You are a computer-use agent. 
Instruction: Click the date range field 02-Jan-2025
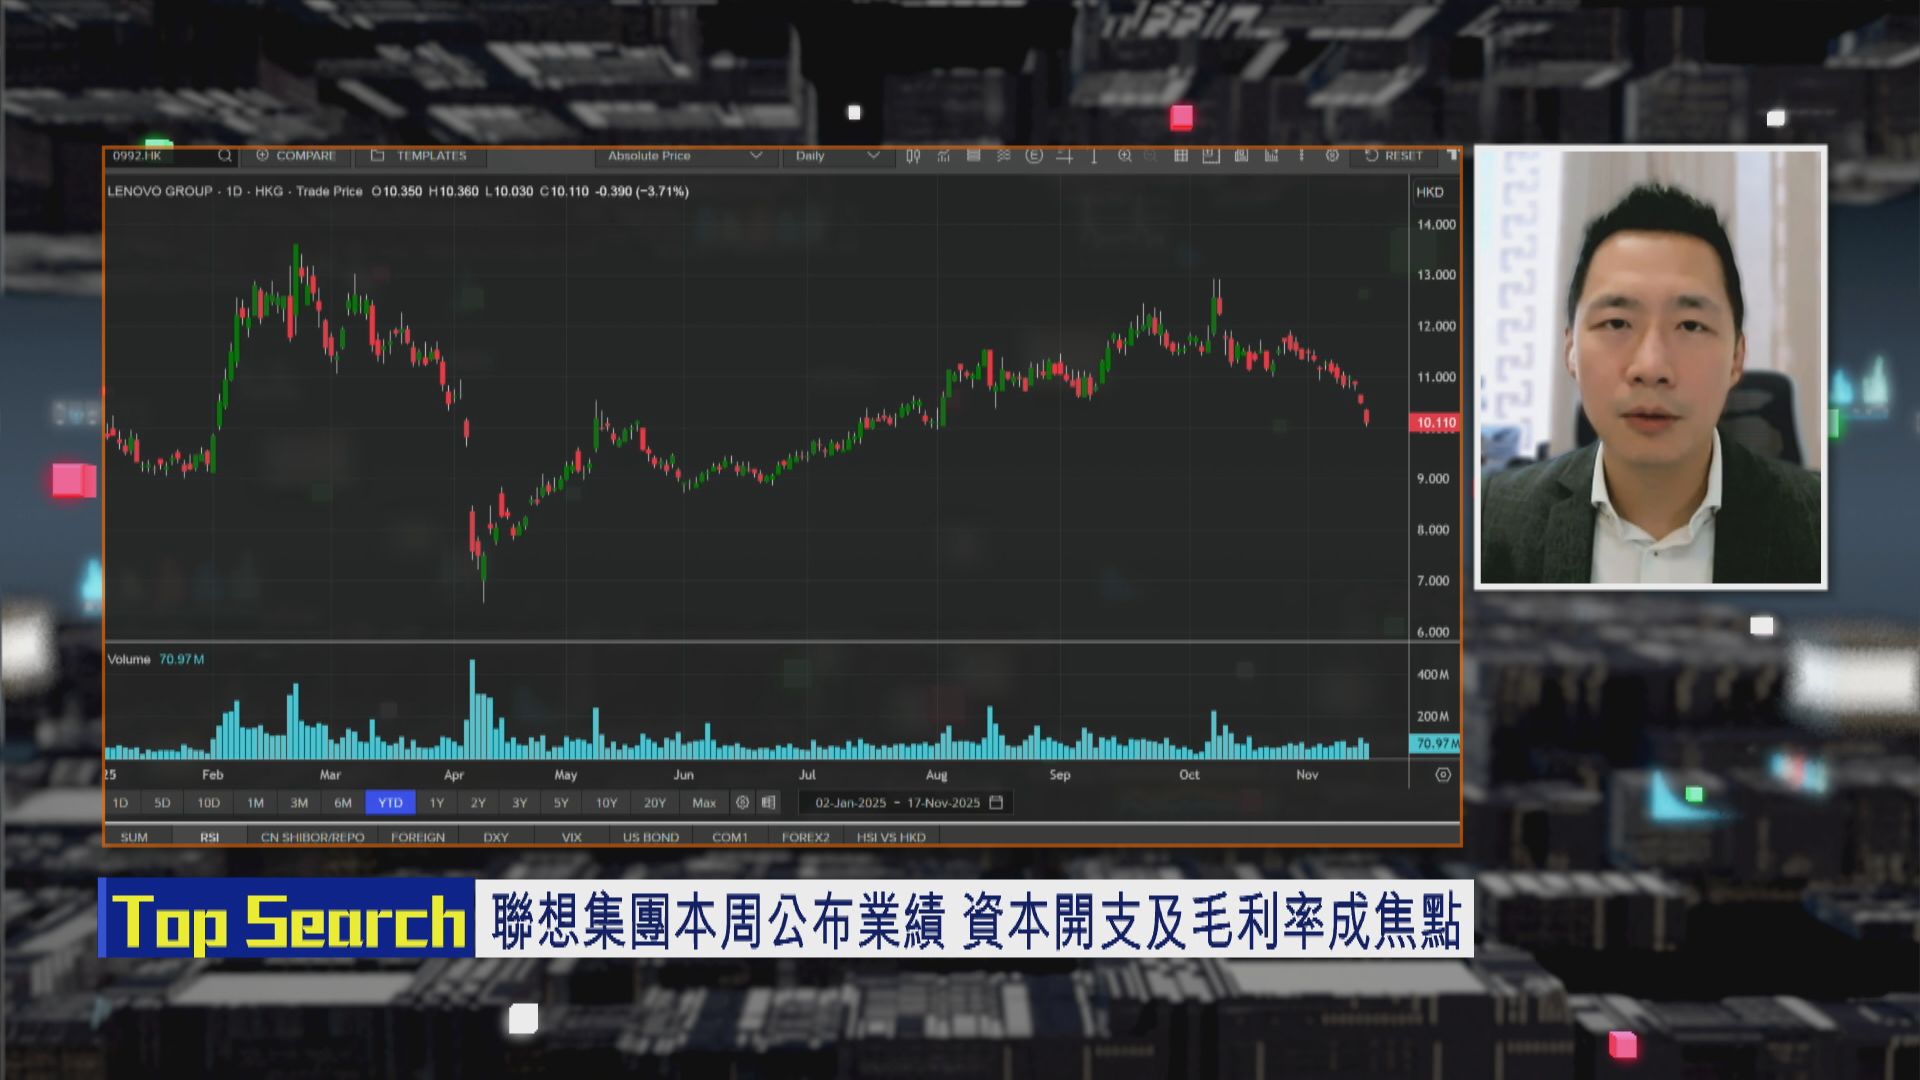pyautogui.click(x=852, y=803)
